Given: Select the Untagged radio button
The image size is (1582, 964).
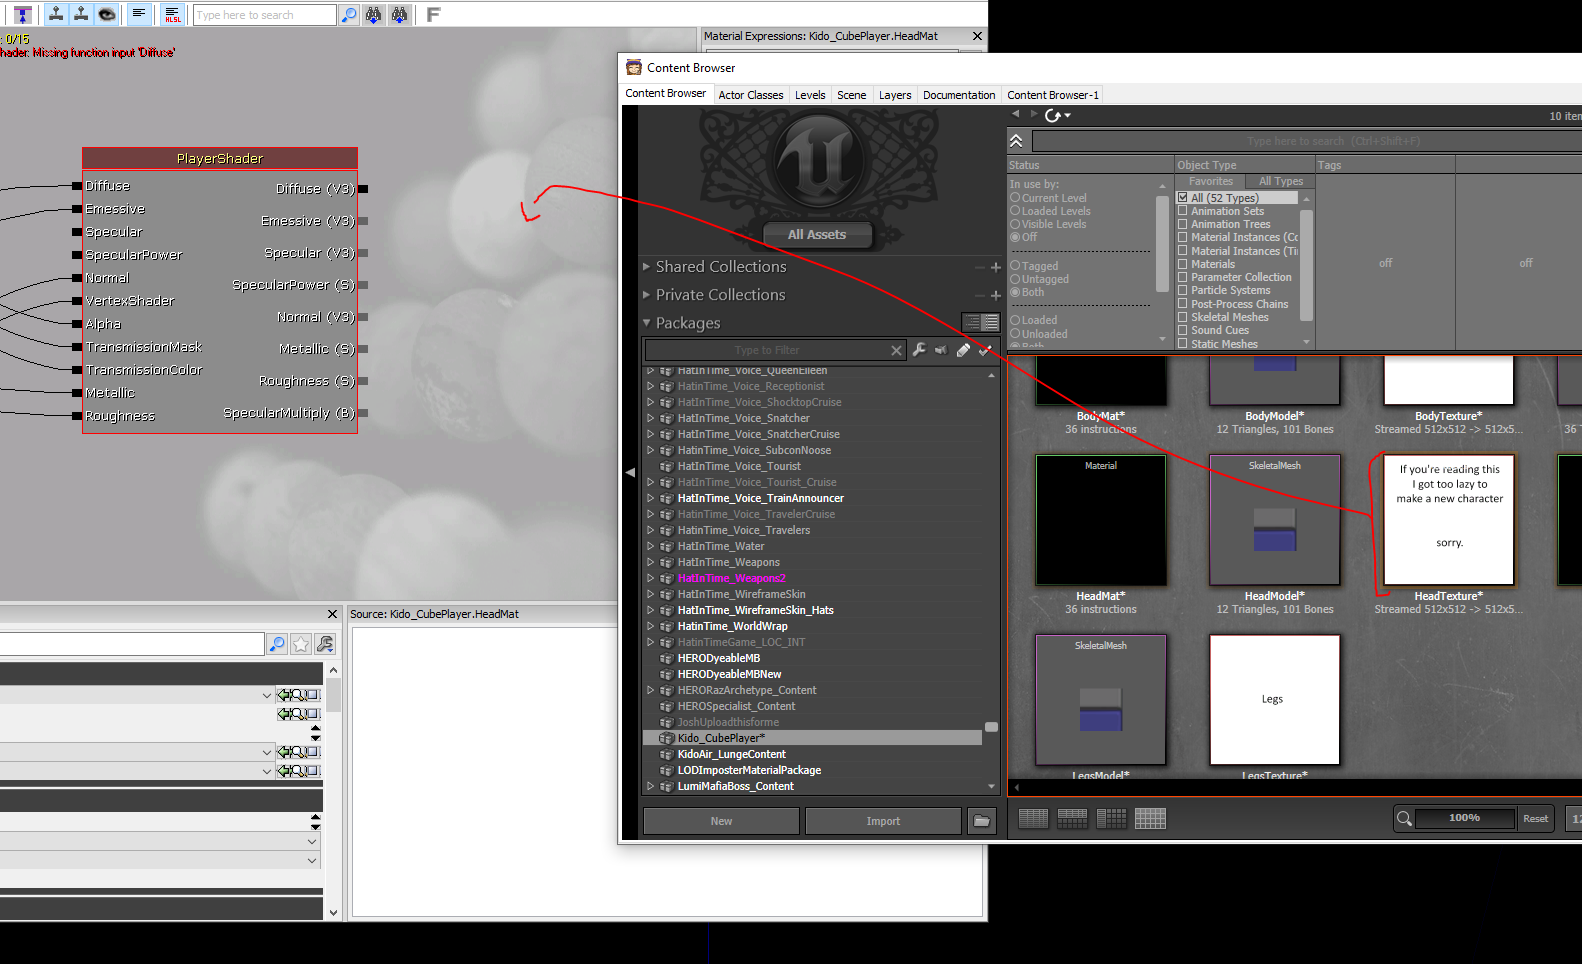Looking at the screenshot, I should point(1015,279).
